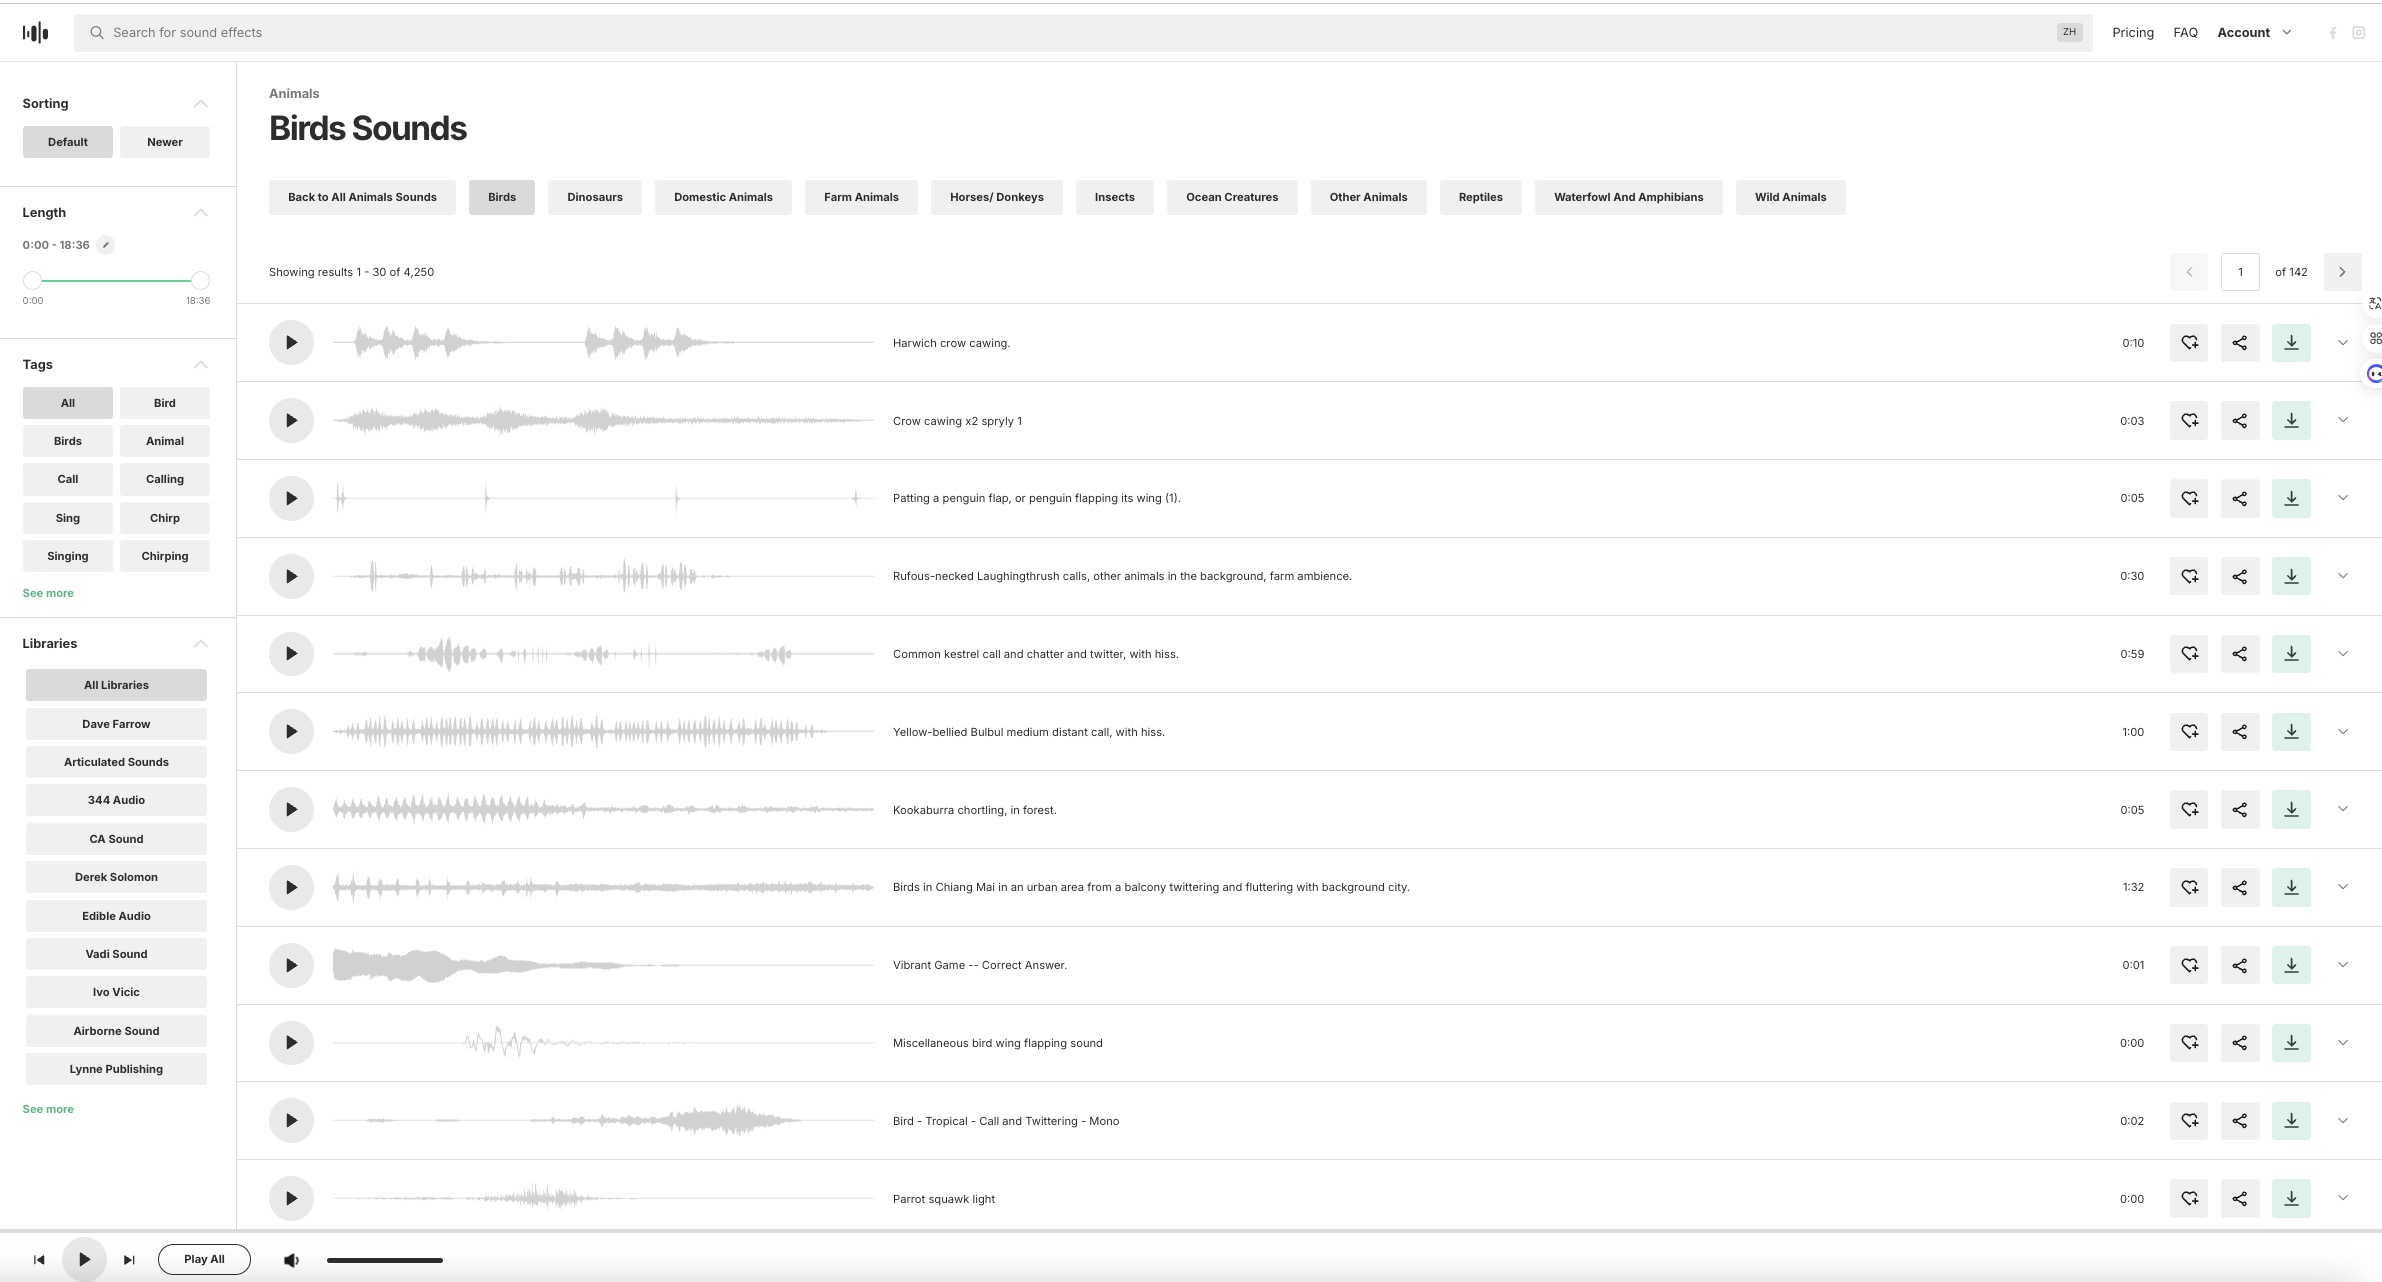Viewport: 2382px width, 1282px height.
Task: Click the maximum length slider handle
Action: (x=200, y=281)
